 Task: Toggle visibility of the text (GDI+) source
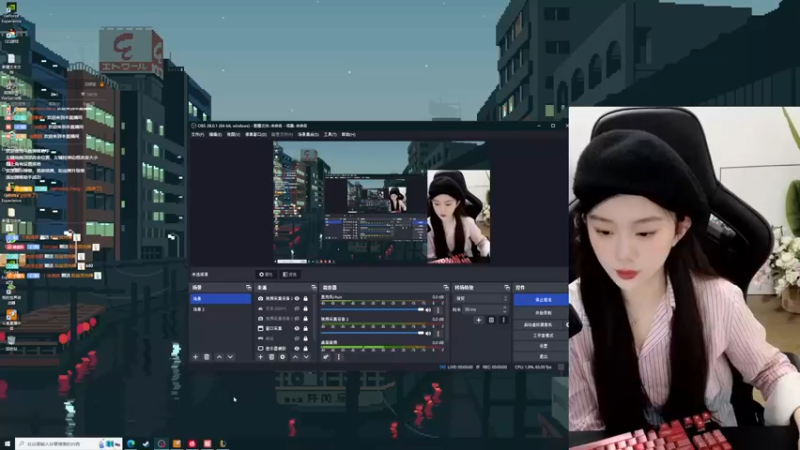tap(297, 309)
